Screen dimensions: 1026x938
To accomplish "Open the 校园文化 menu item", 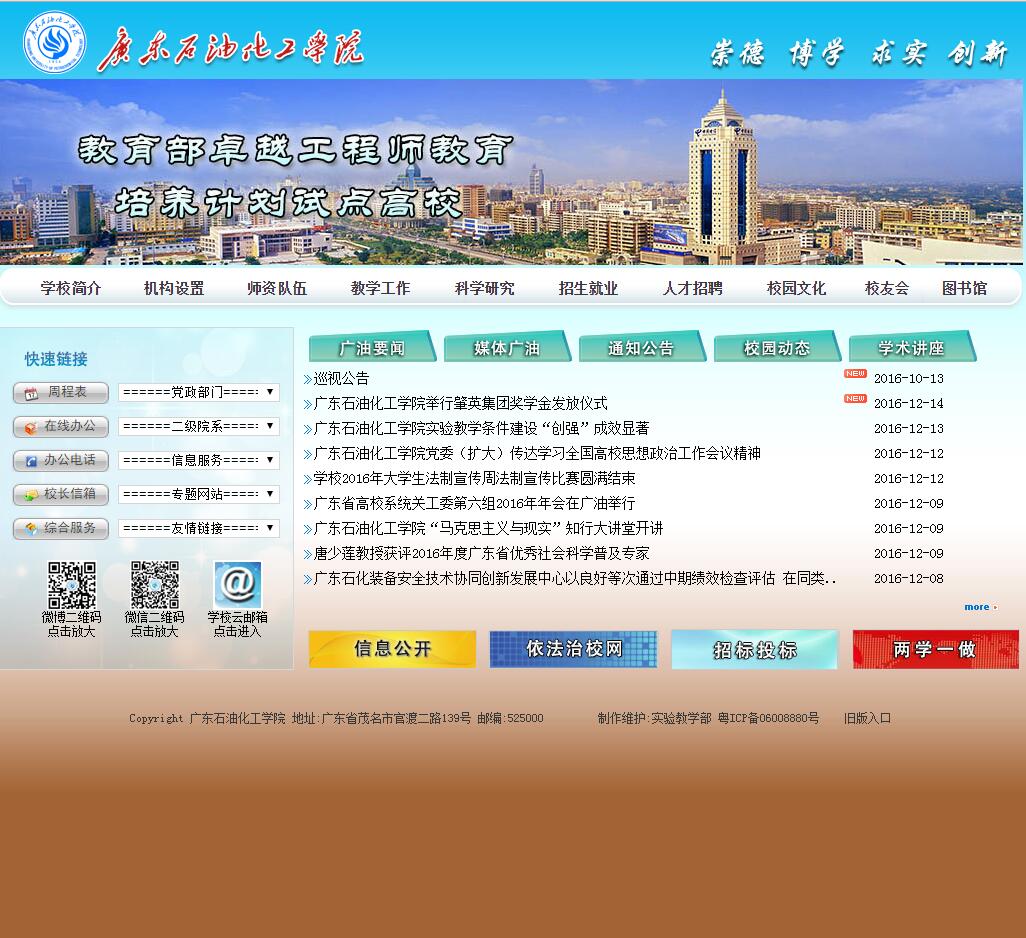I will click(x=796, y=288).
